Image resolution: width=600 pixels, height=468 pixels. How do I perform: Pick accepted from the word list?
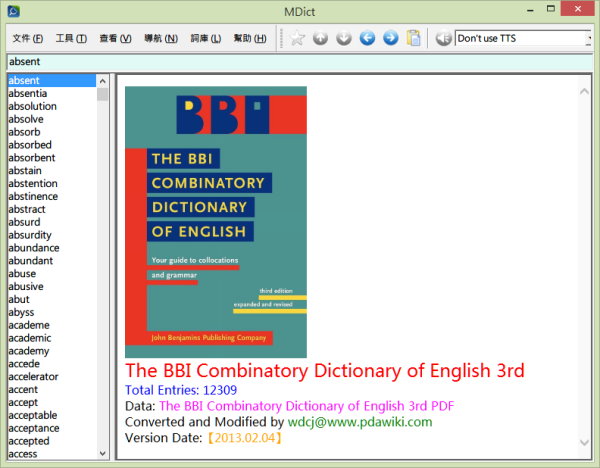pyautogui.click(x=29, y=441)
